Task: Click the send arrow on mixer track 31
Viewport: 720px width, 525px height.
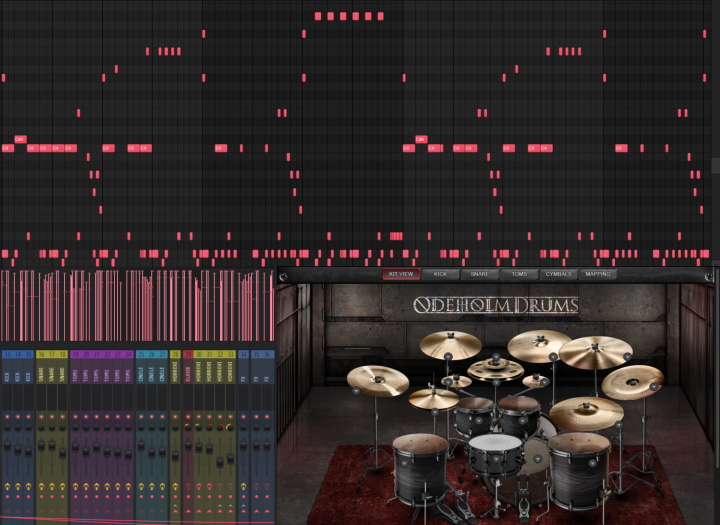Action: click(209, 511)
